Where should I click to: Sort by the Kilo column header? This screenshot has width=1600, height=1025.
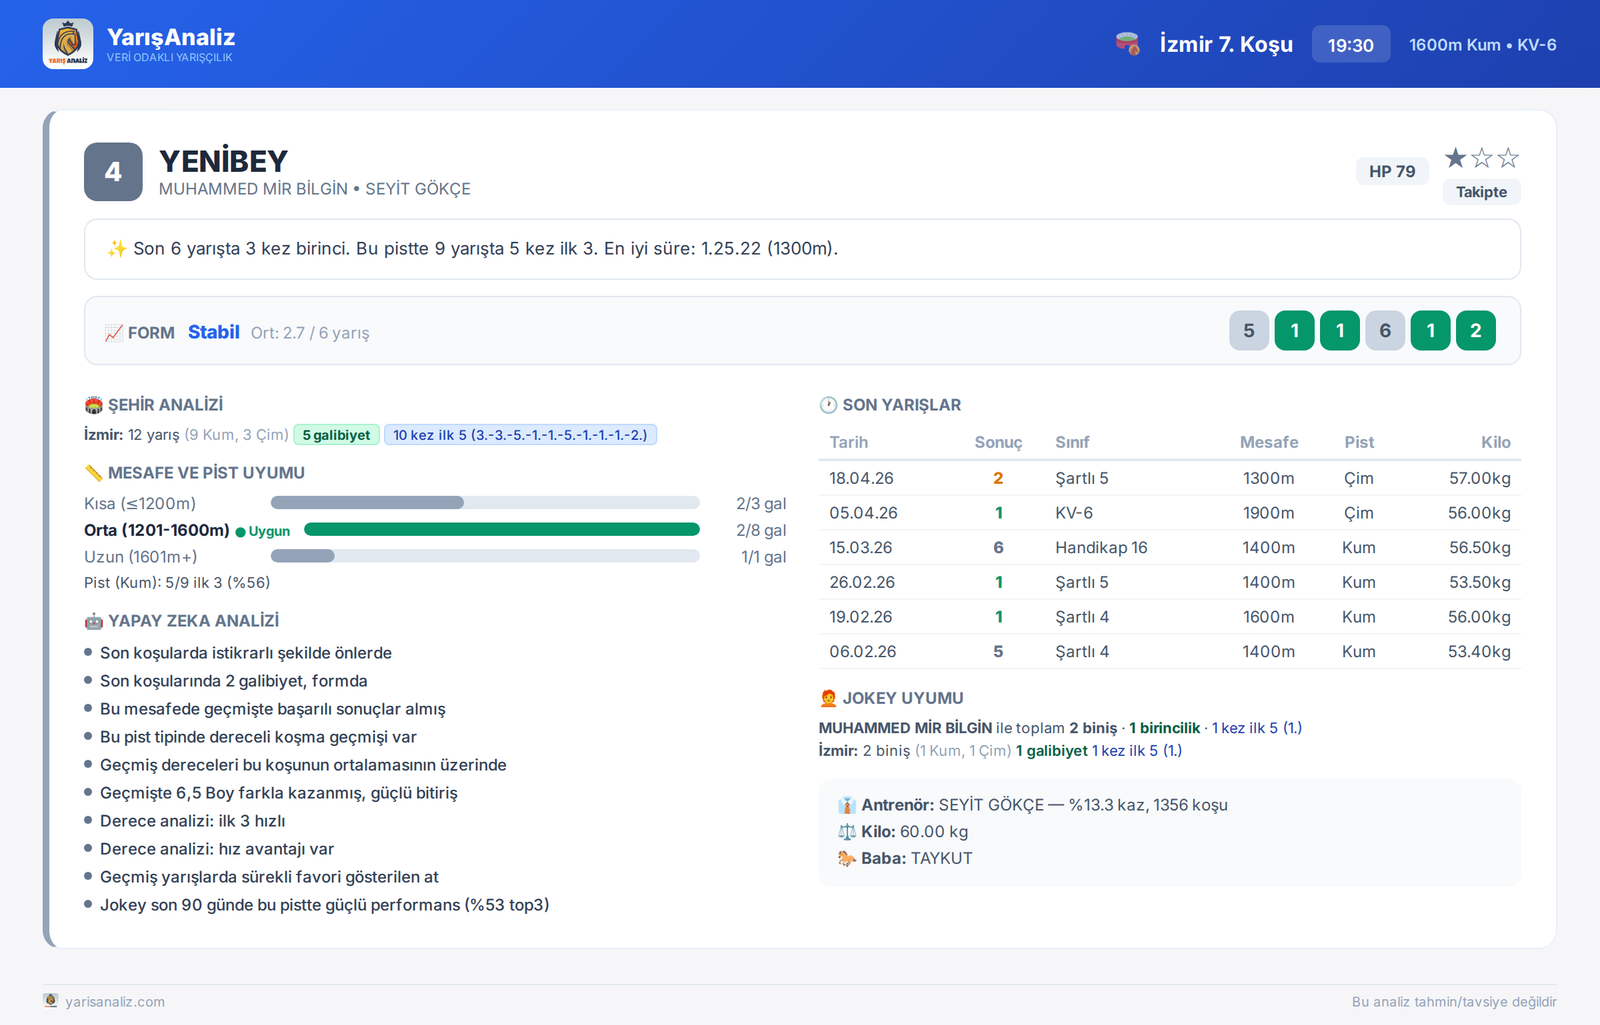click(x=1496, y=442)
